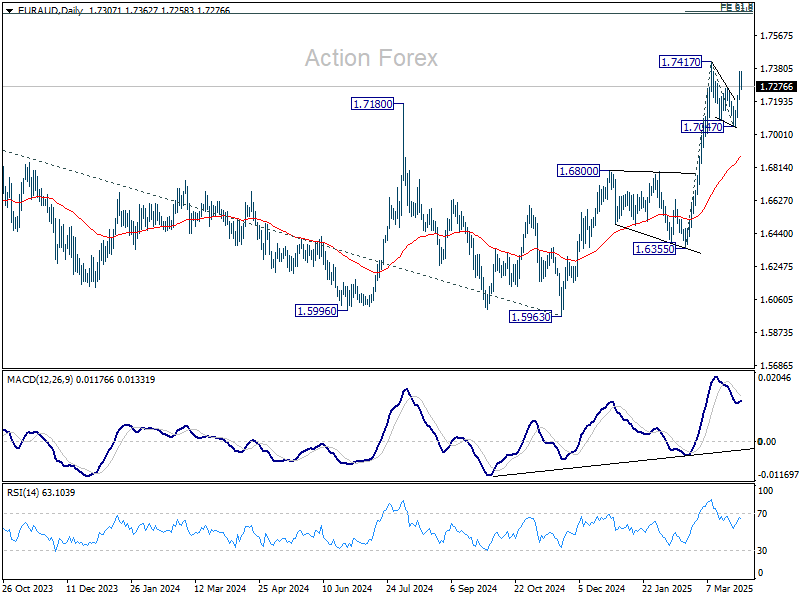Select the 1.74170 price label

point(681,62)
